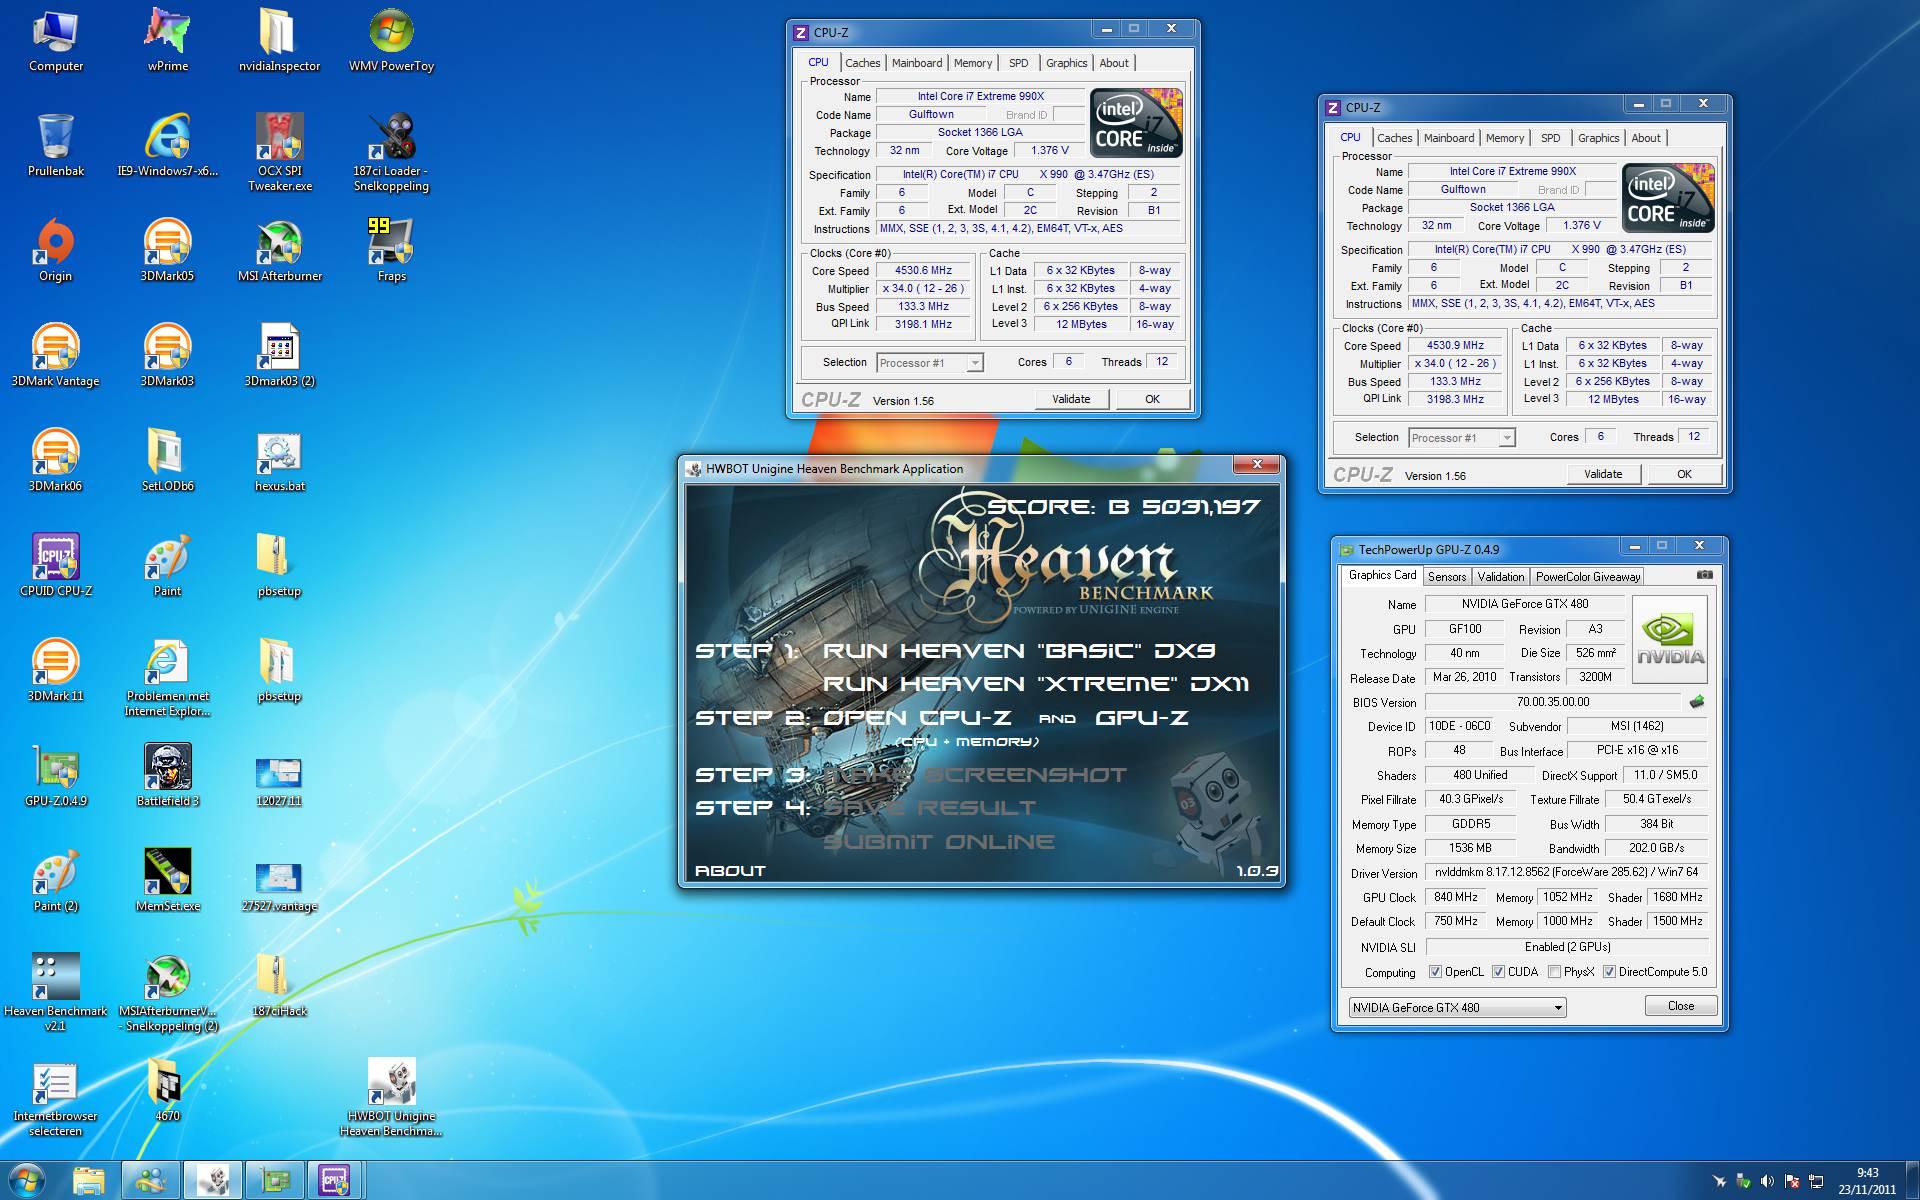Toggle the OpenCL checkbox in GPU-Z

click(x=1435, y=972)
